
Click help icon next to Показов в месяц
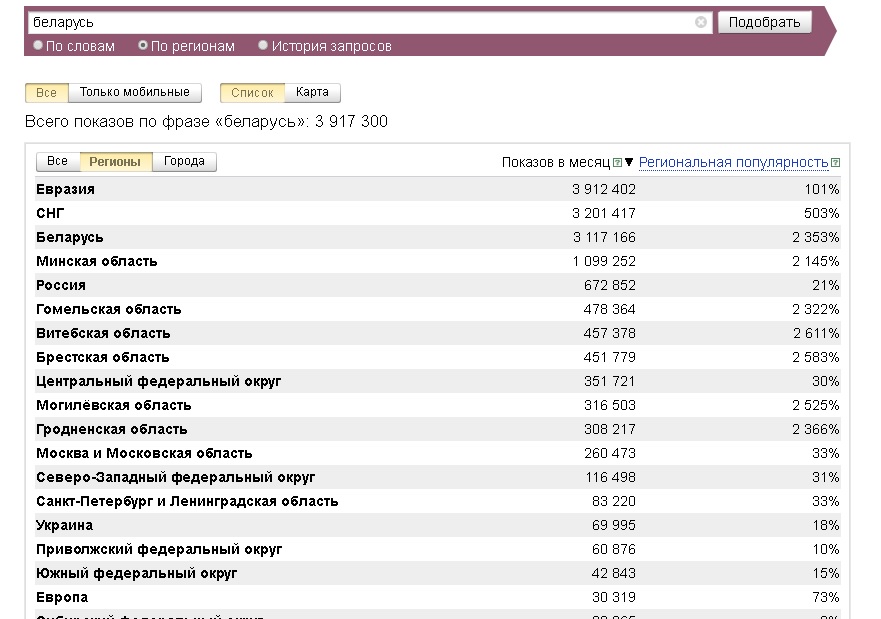(x=617, y=163)
